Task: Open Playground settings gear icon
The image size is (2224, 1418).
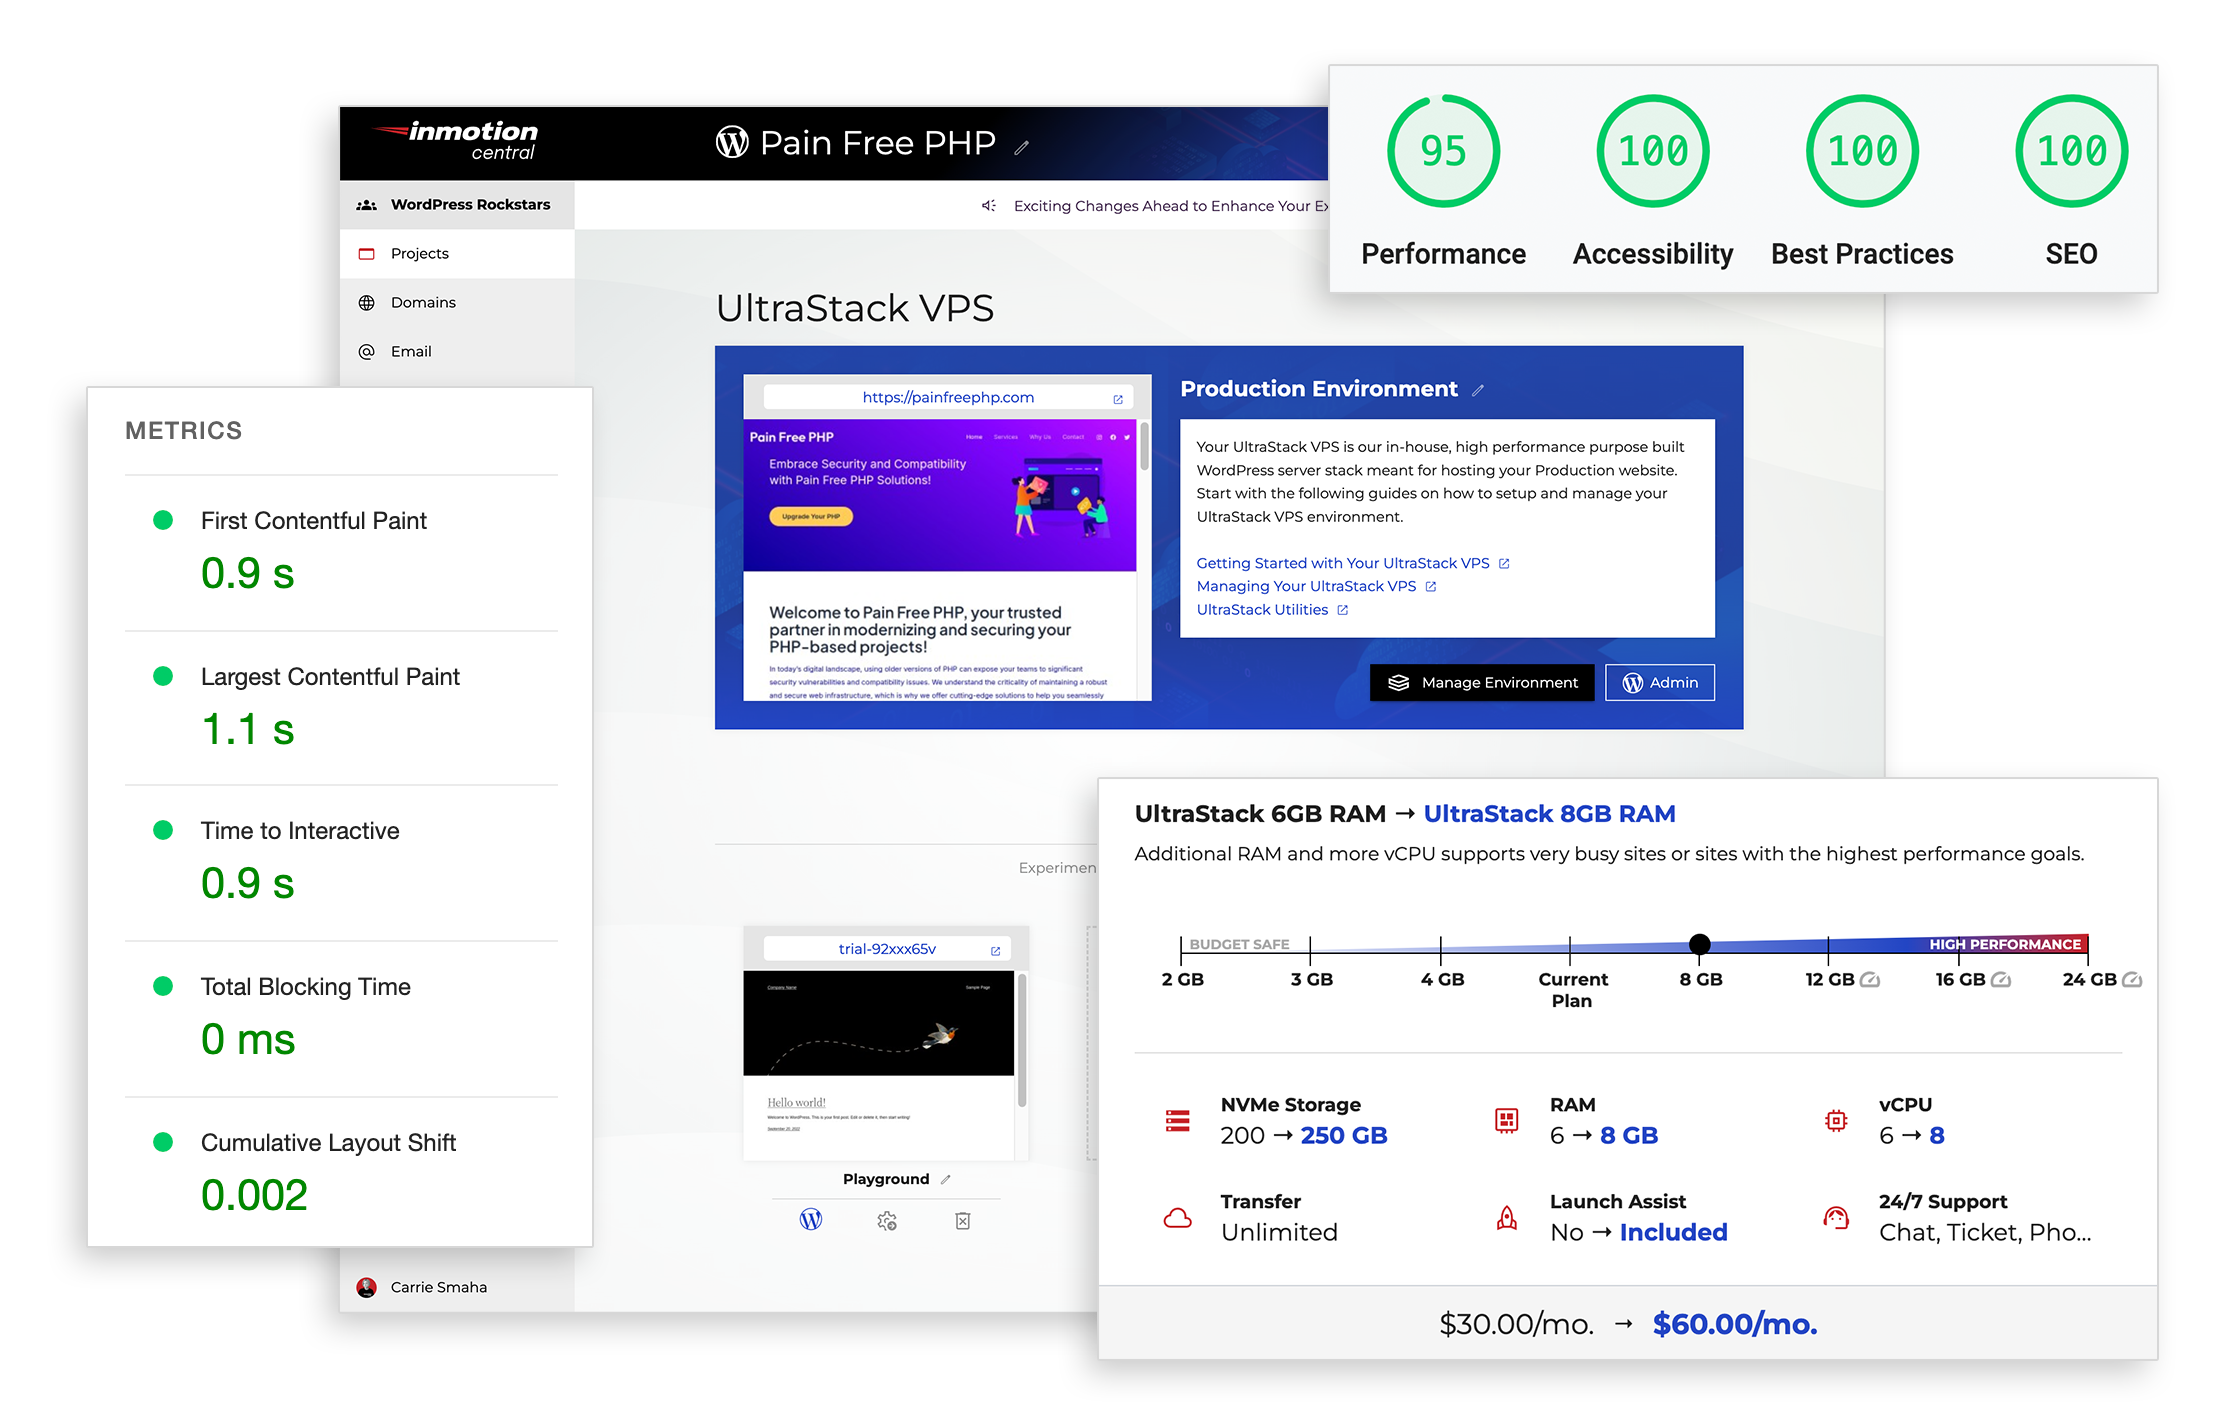Action: (887, 1221)
